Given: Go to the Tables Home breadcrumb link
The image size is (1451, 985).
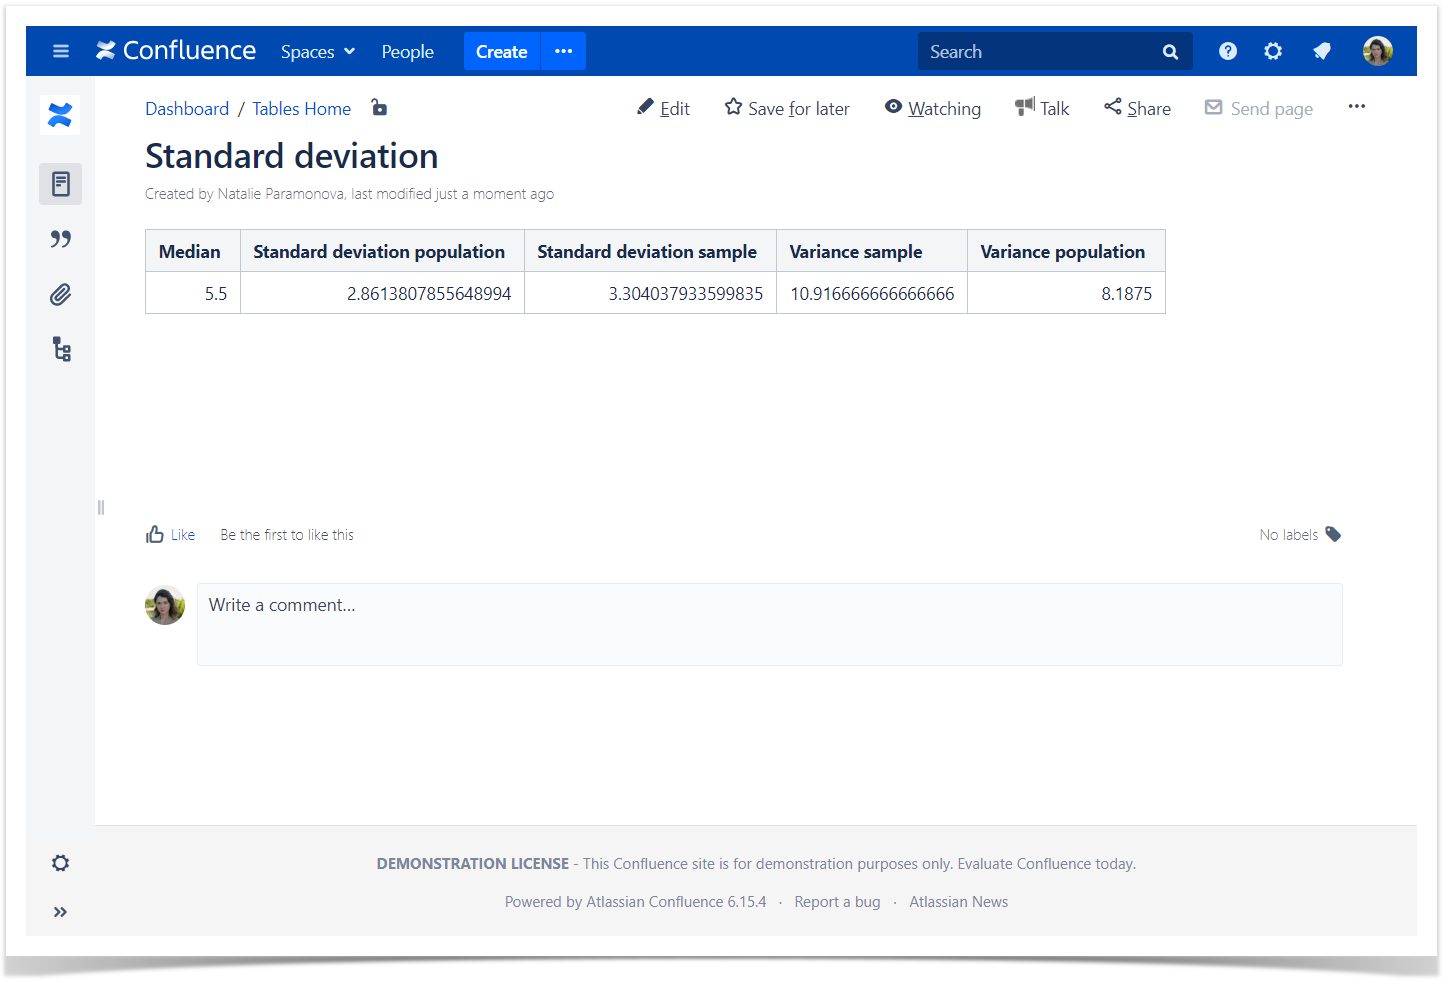Looking at the screenshot, I should click(x=301, y=109).
